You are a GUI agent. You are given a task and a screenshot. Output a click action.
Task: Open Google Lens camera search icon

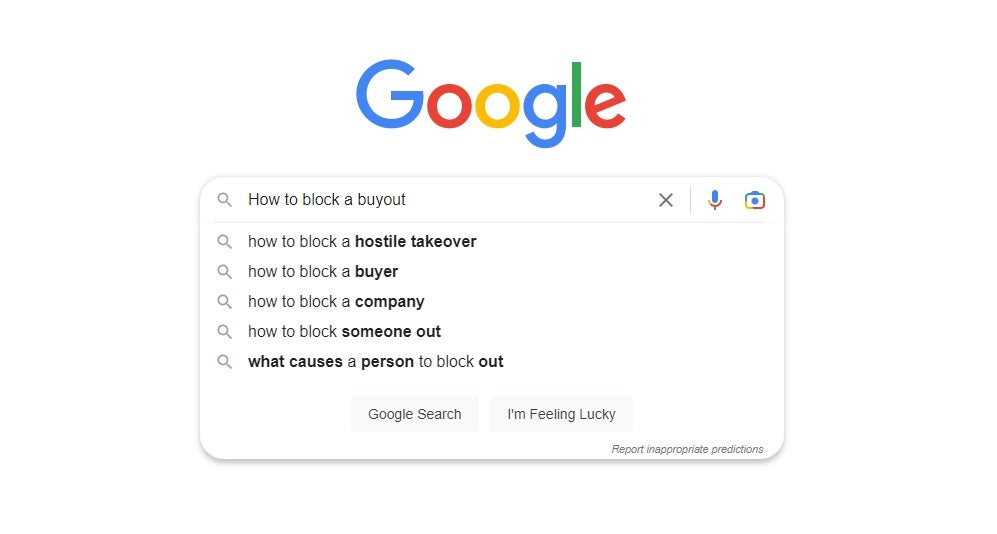point(755,200)
